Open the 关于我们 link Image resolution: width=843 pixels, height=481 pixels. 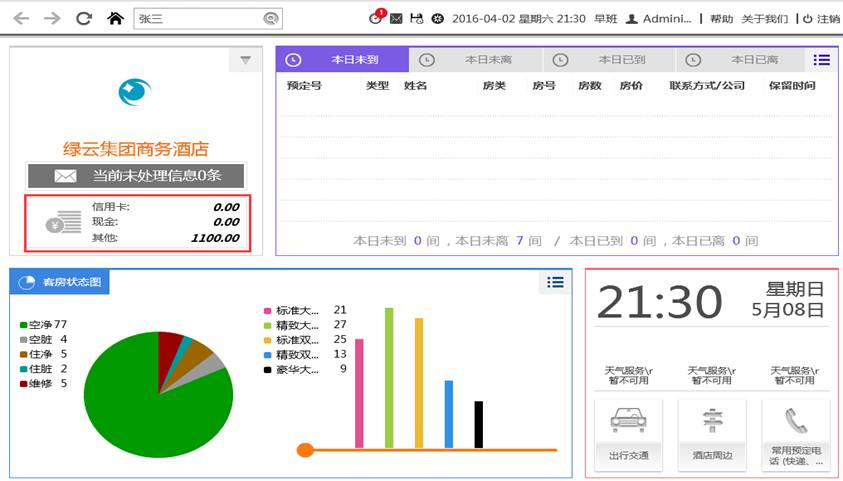pyautogui.click(x=764, y=19)
